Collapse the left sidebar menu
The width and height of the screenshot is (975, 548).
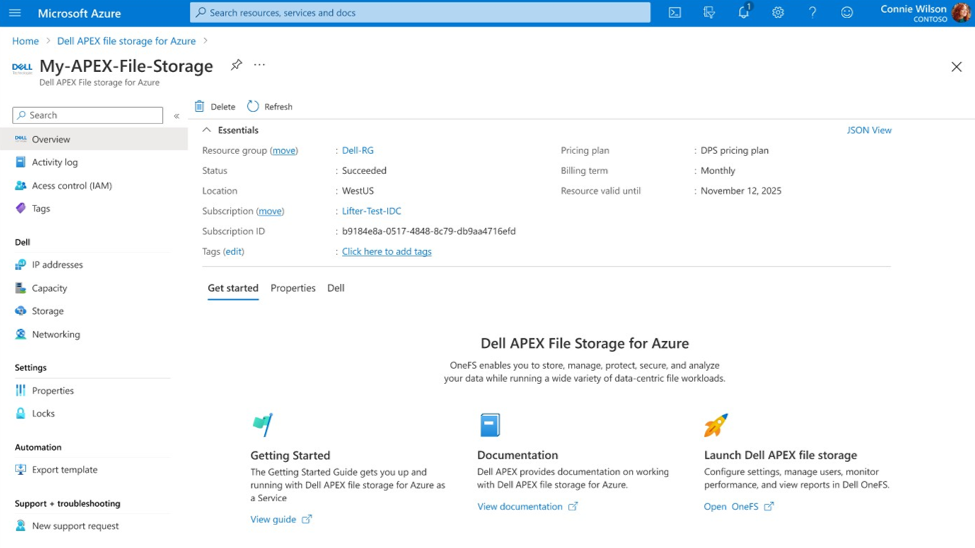pyautogui.click(x=177, y=116)
